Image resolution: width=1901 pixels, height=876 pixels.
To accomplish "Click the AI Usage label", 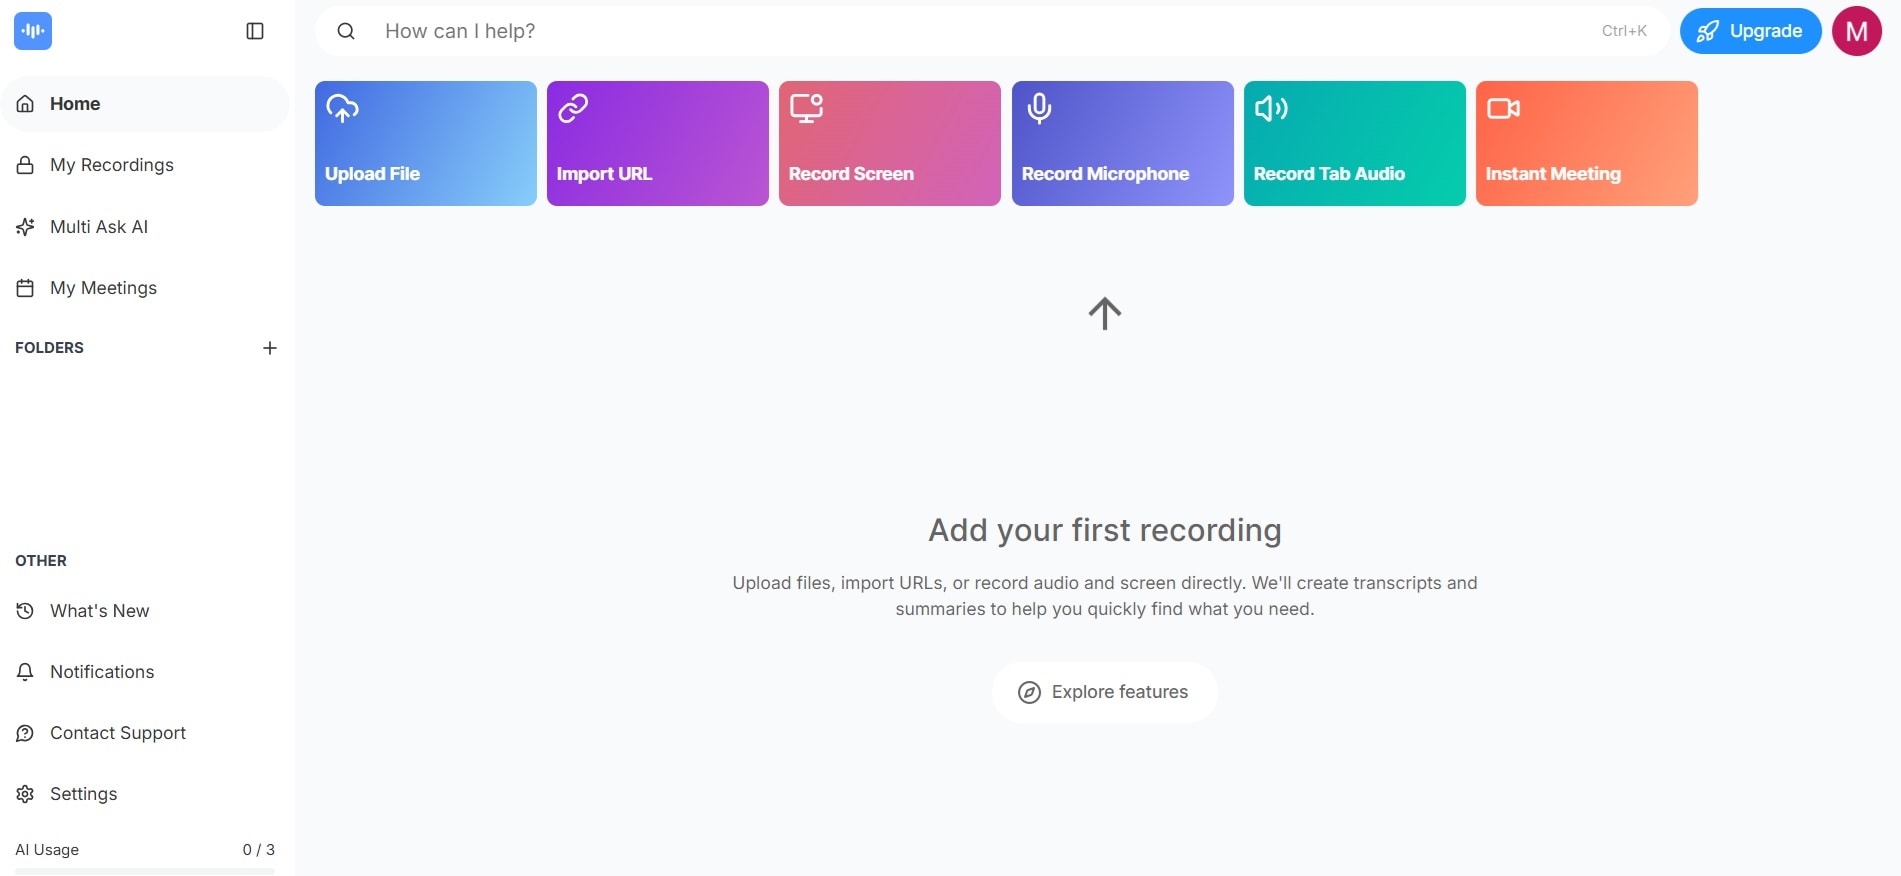I will (x=47, y=850).
